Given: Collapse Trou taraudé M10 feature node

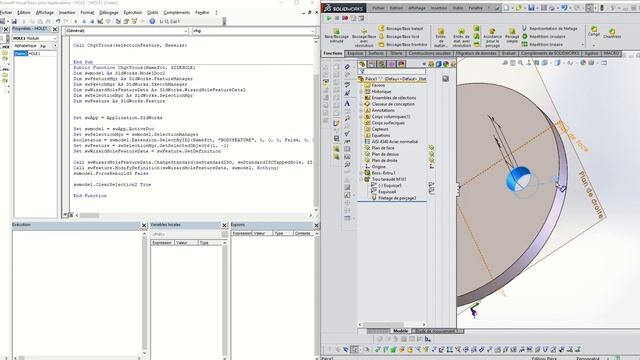Looking at the screenshot, I should coord(361,179).
